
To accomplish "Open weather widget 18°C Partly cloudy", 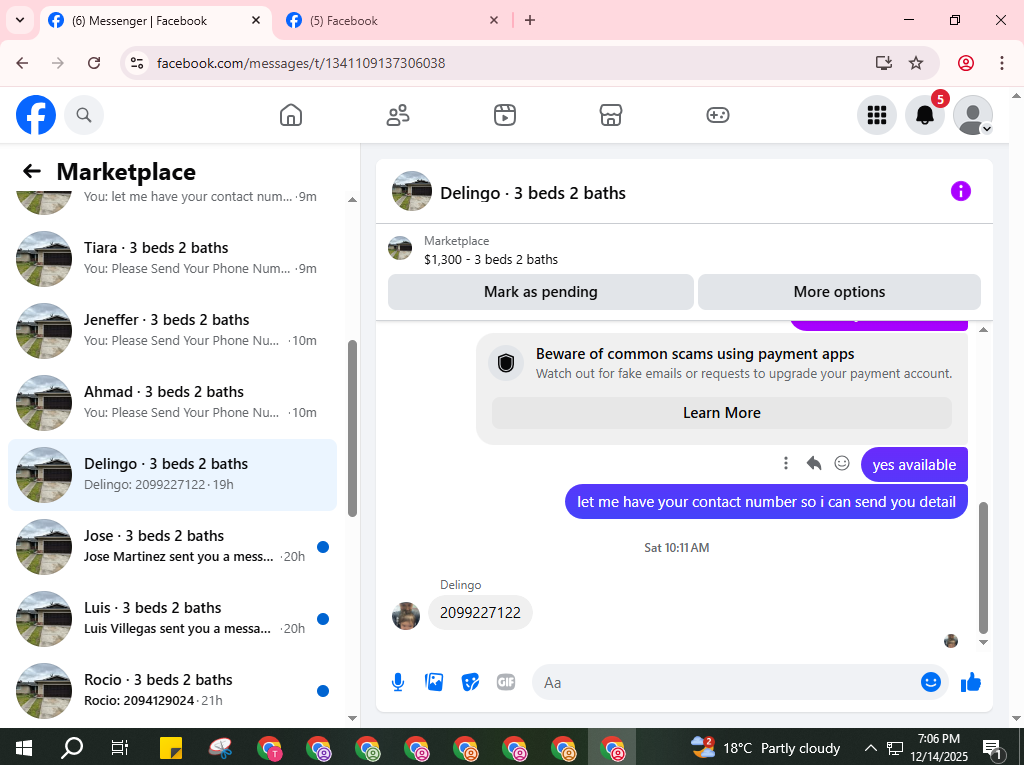I will click(x=765, y=747).
